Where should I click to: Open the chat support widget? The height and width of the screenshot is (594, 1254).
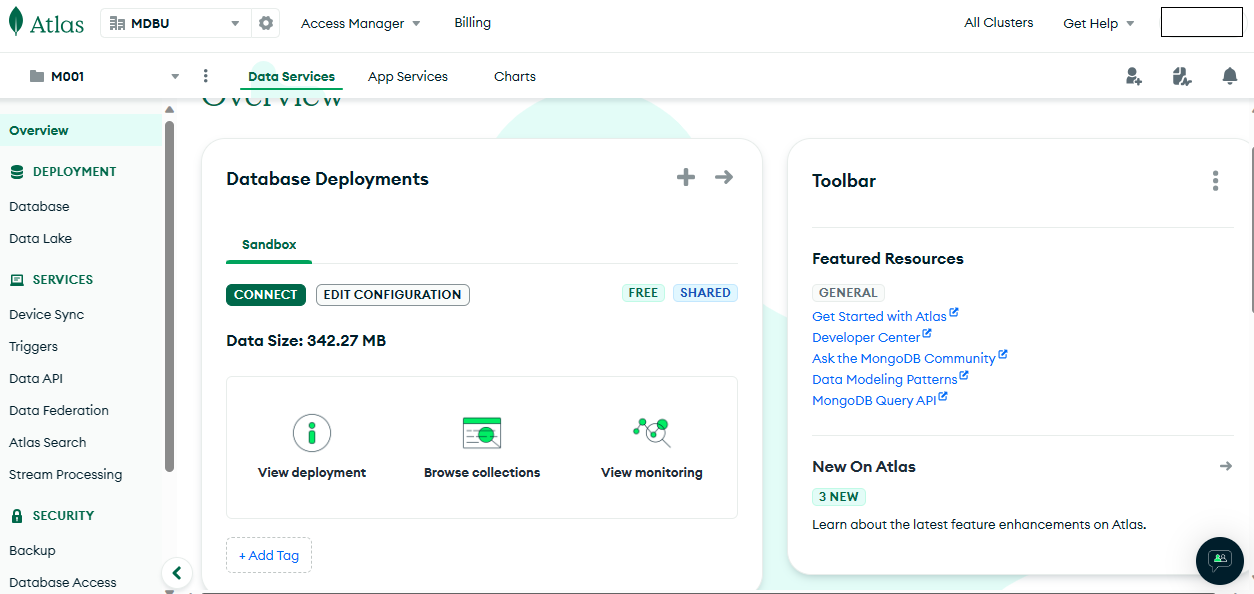(x=1220, y=560)
